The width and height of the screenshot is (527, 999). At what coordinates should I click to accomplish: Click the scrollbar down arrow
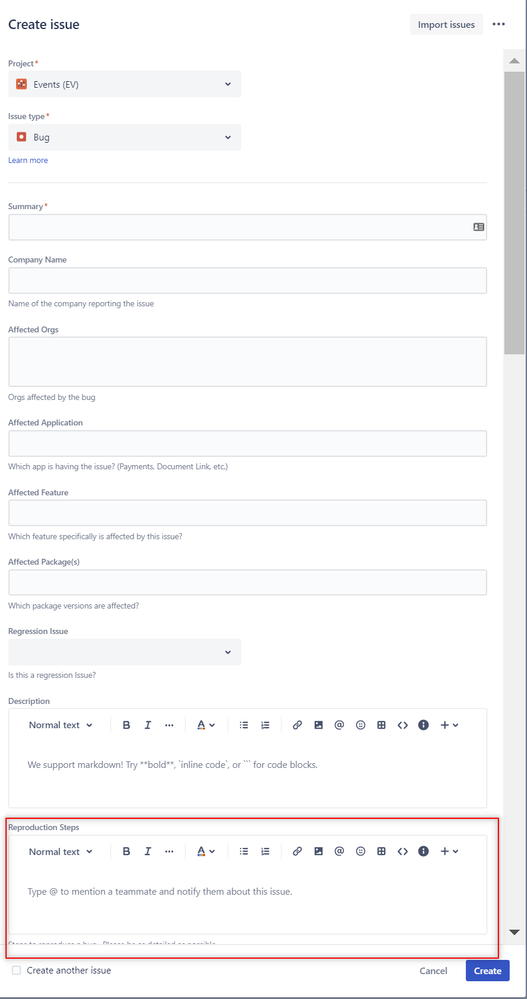coord(514,932)
